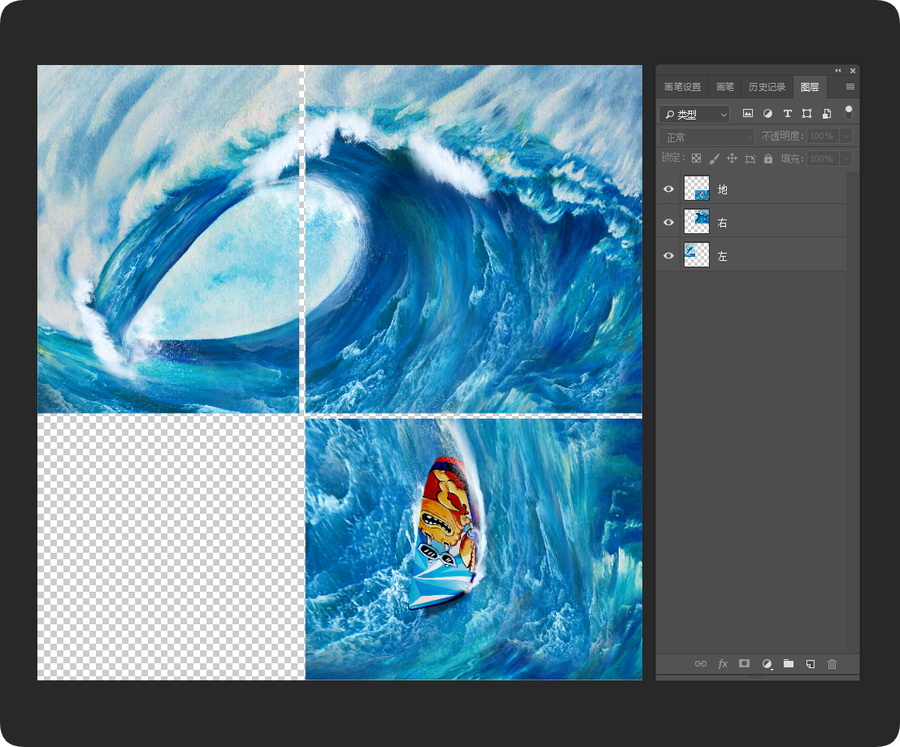Switch to the 画笔 tab

[x=725, y=87]
